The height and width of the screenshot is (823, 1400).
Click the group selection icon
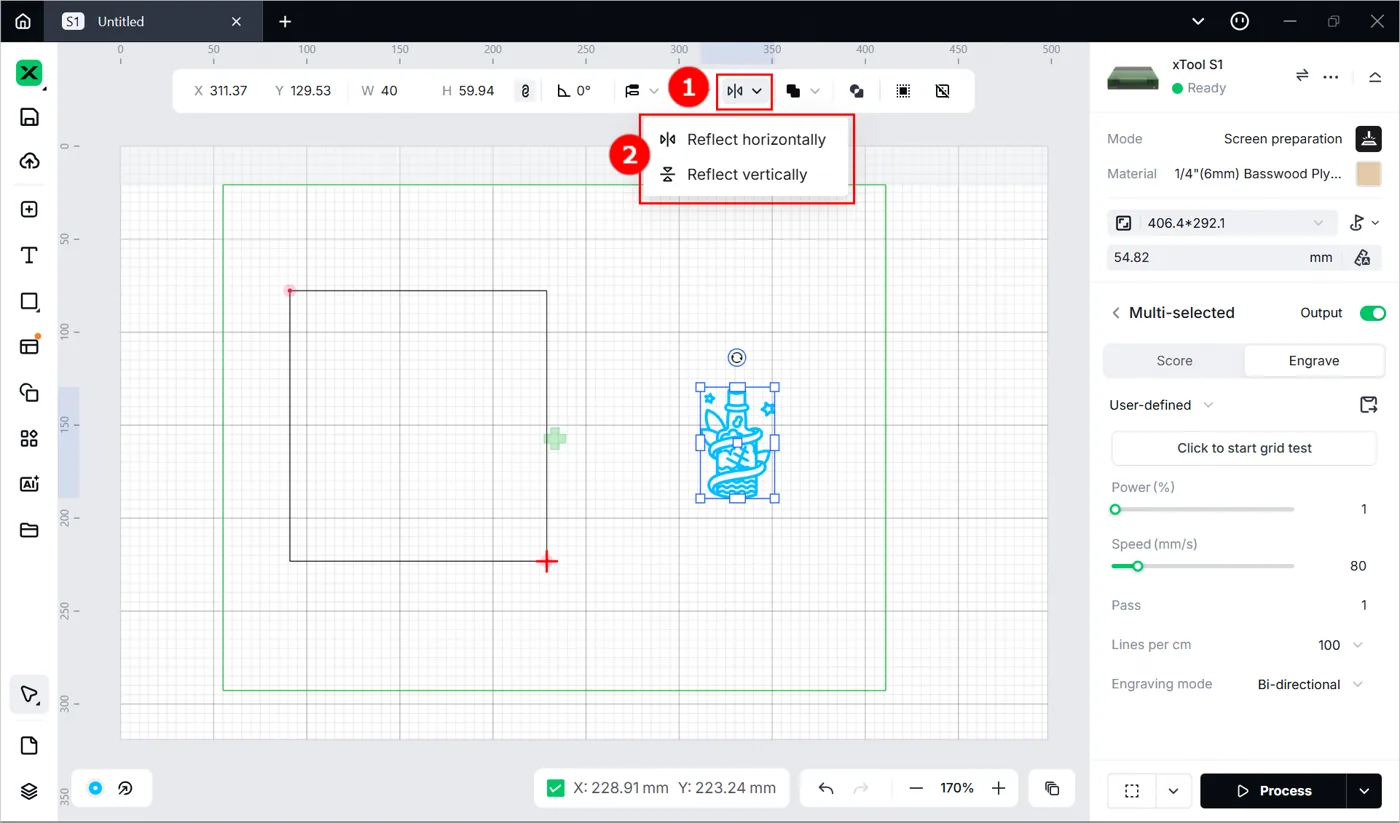[903, 91]
